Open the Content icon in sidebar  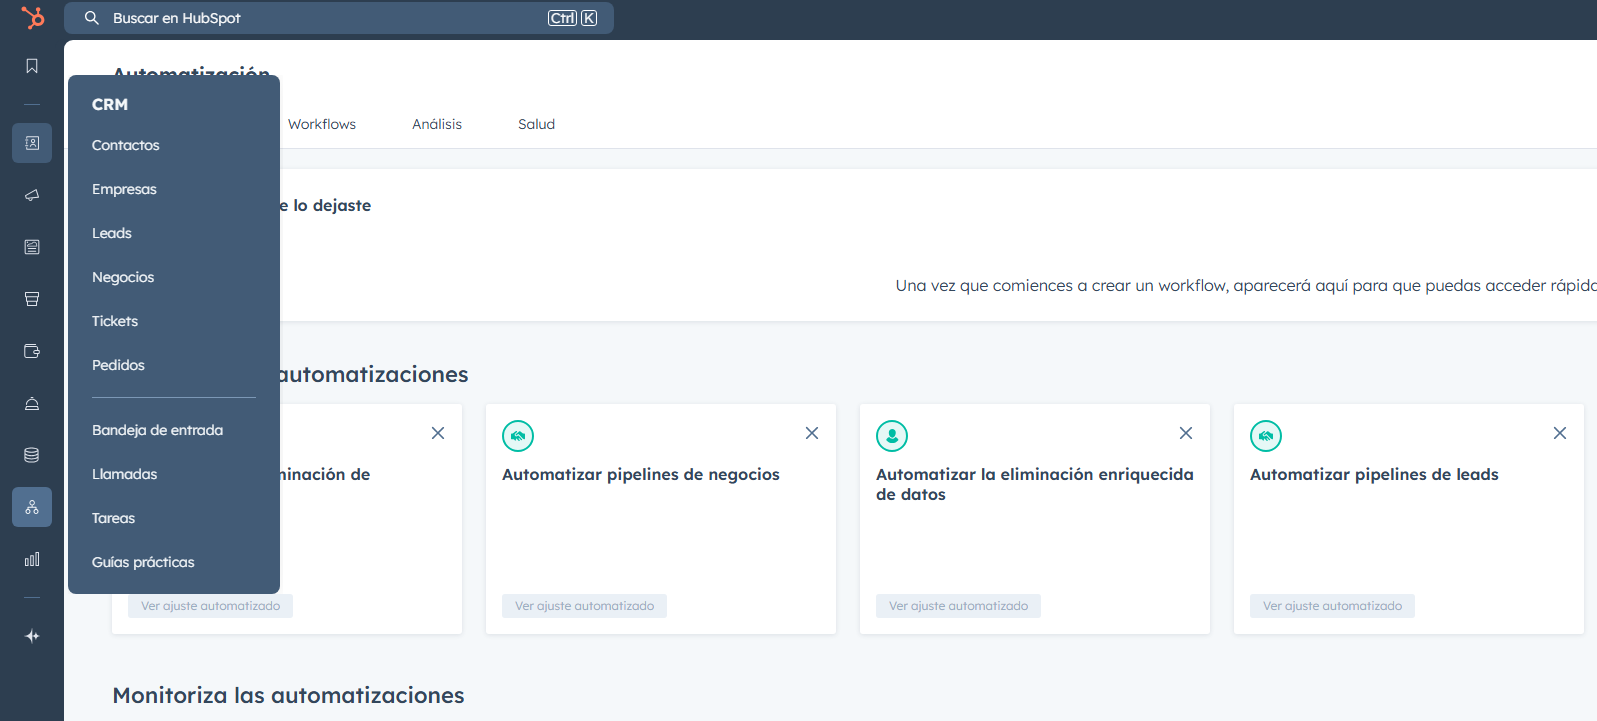pyautogui.click(x=32, y=247)
